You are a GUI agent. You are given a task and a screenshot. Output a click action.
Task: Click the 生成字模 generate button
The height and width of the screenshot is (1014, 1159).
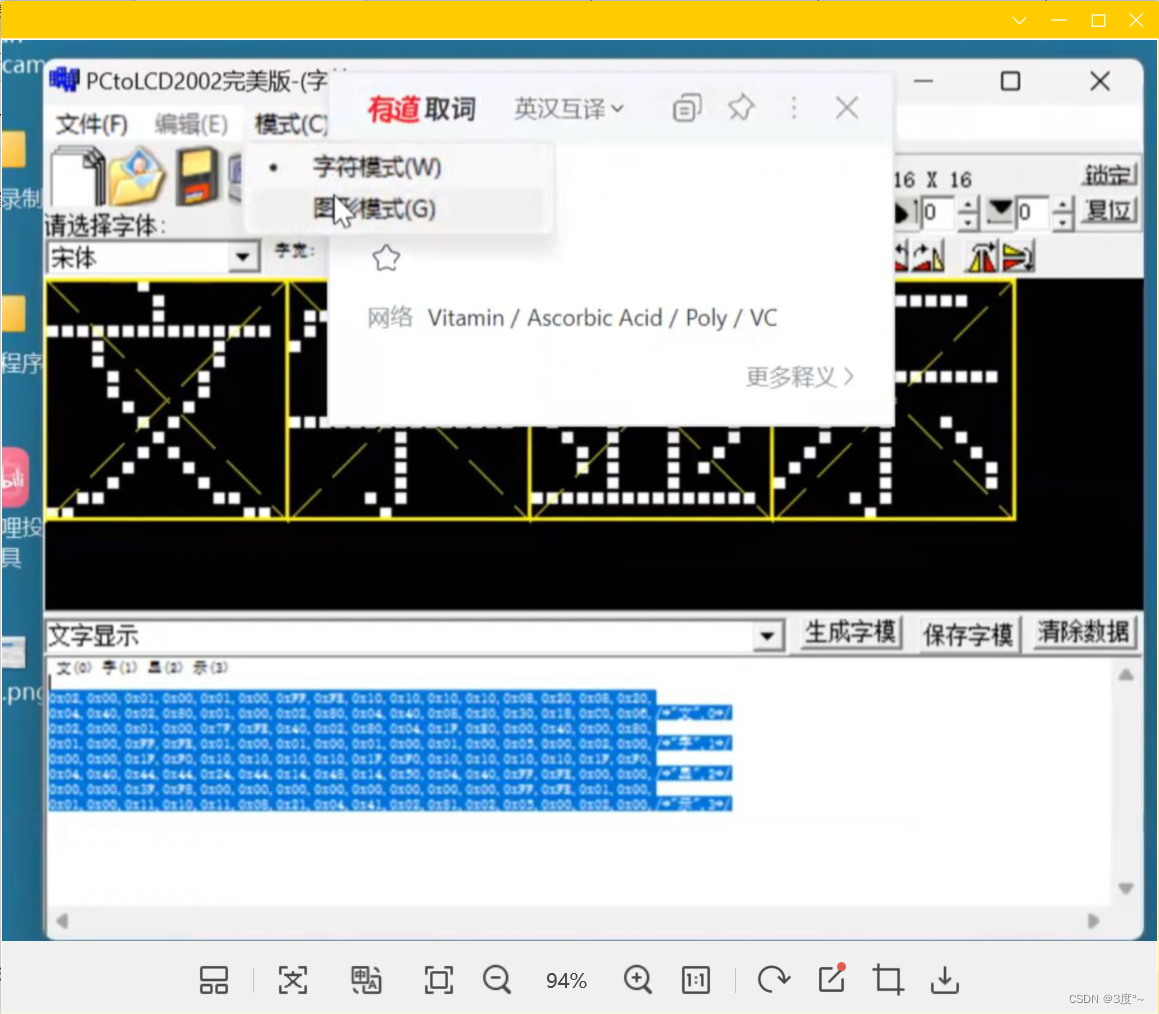point(850,633)
